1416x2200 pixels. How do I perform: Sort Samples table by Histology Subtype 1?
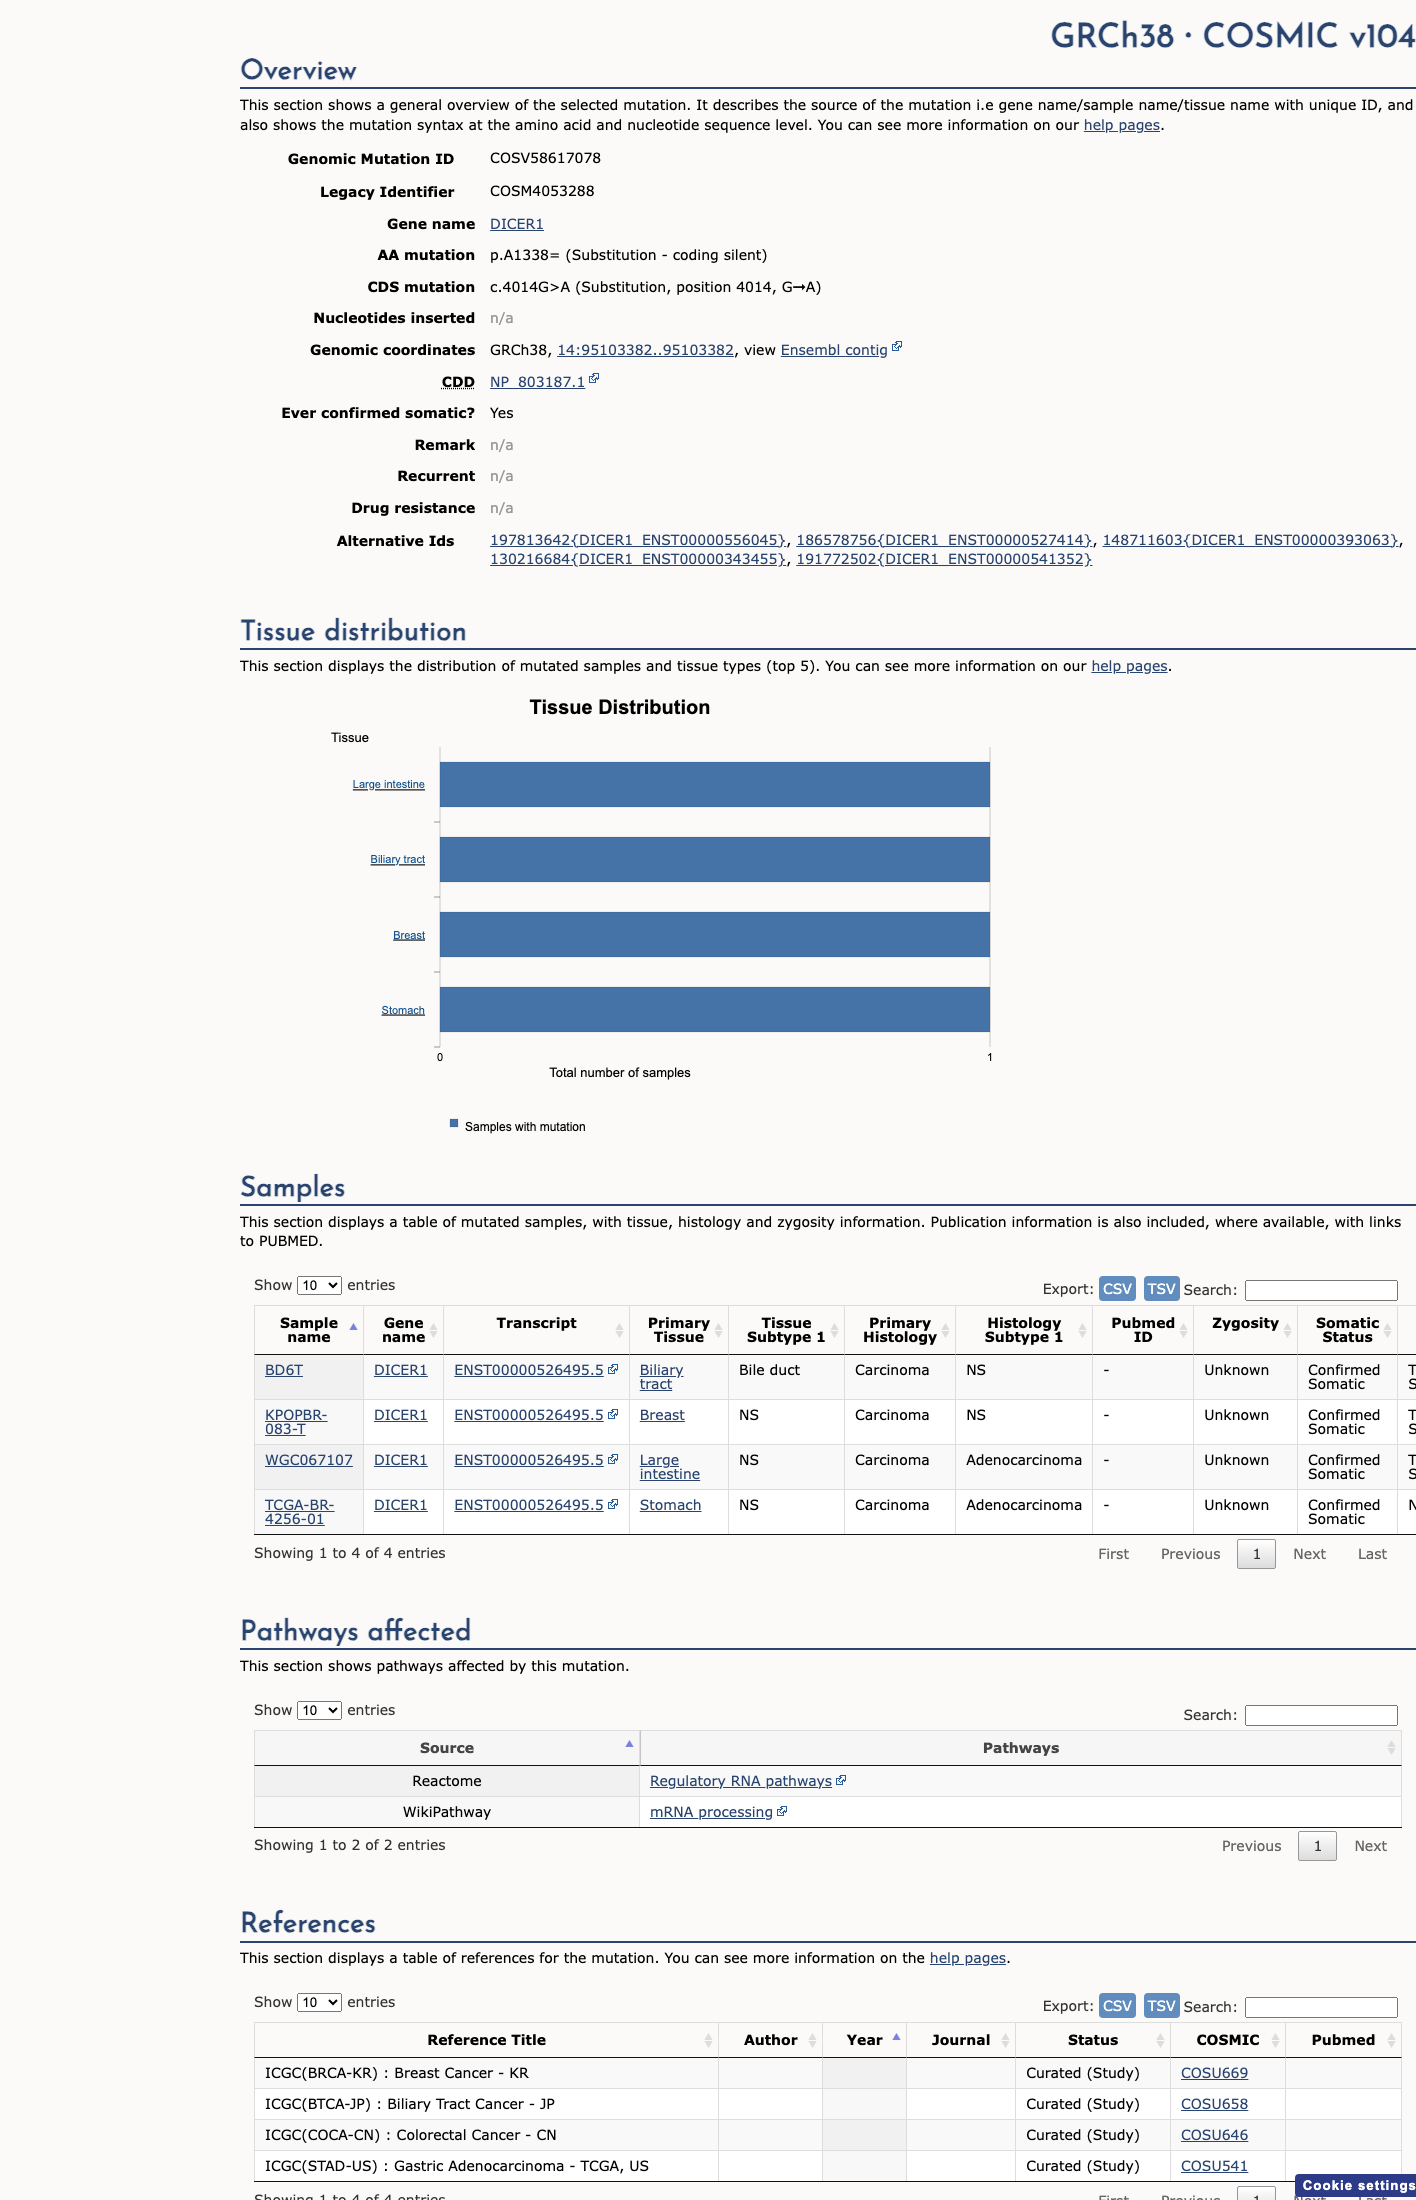pos(1024,1330)
